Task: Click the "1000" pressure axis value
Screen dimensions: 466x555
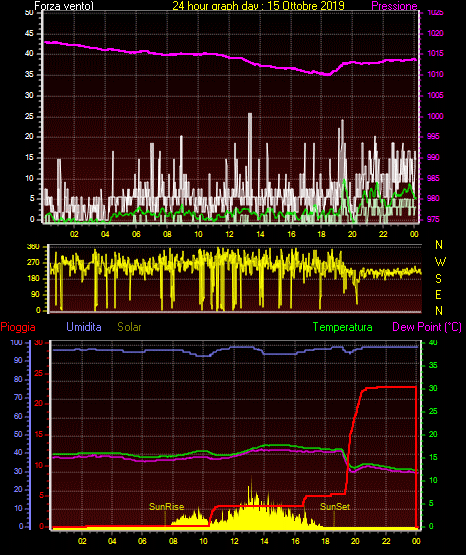Action: coord(435,116)
